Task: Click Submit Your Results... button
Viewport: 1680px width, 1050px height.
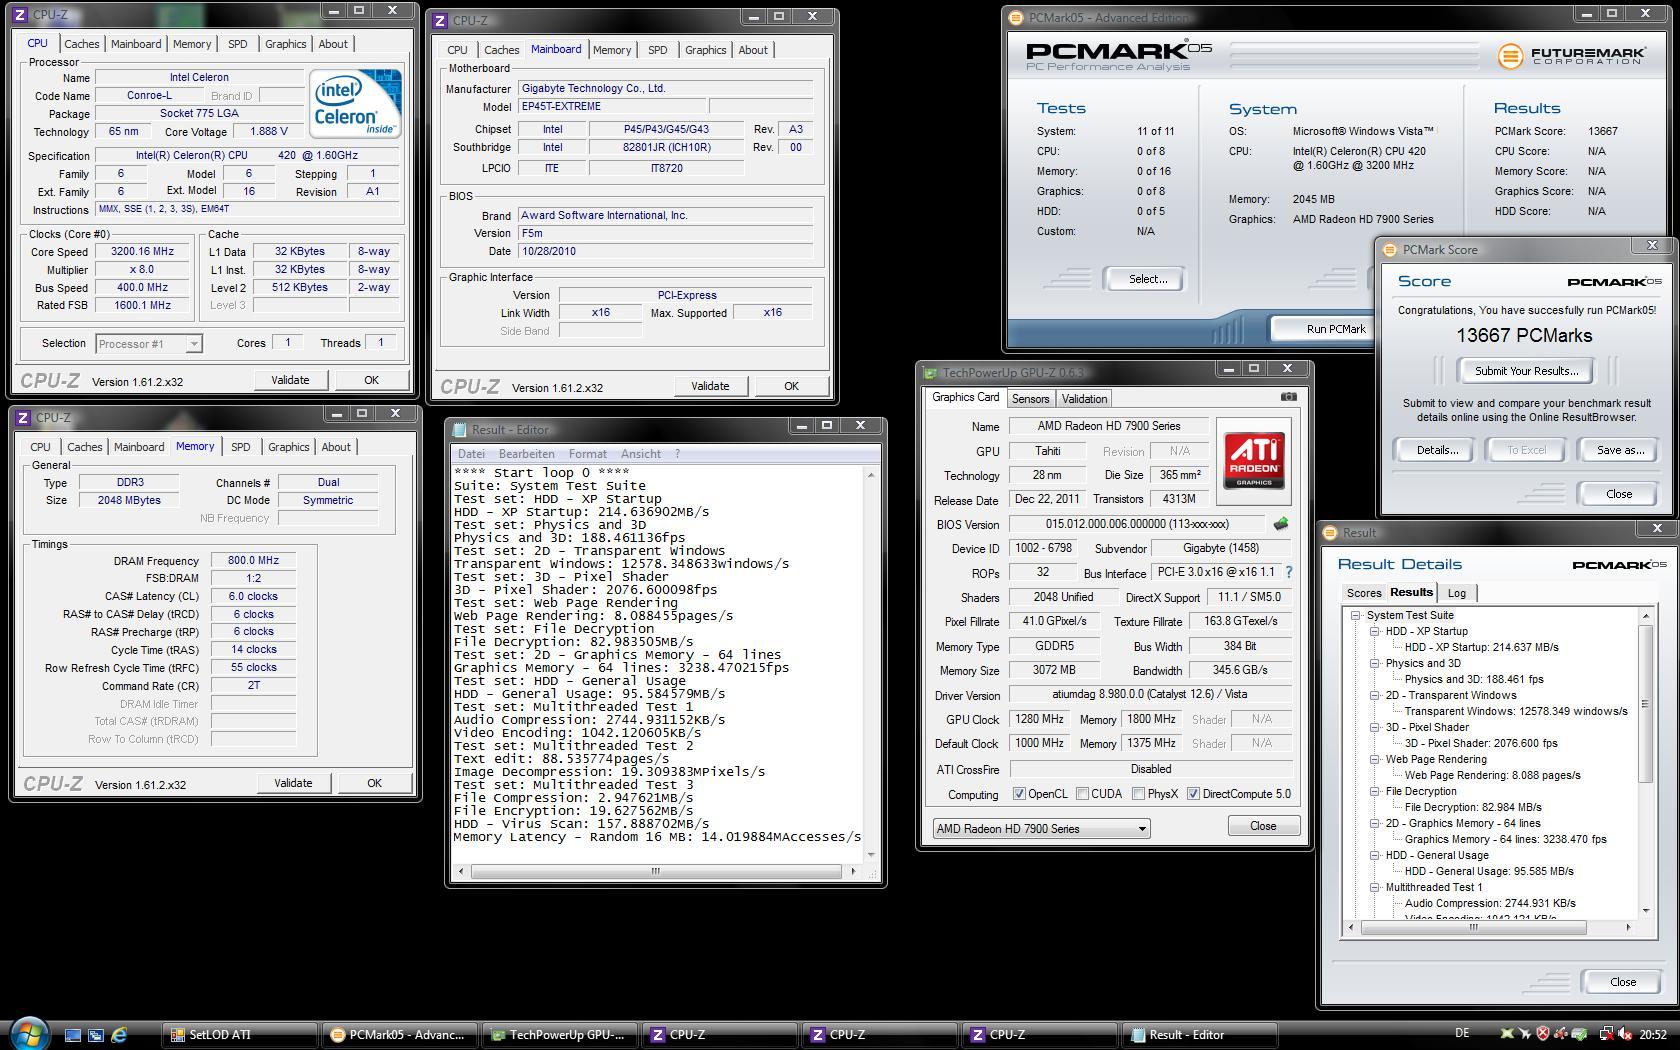Action: click(1526, 371)
